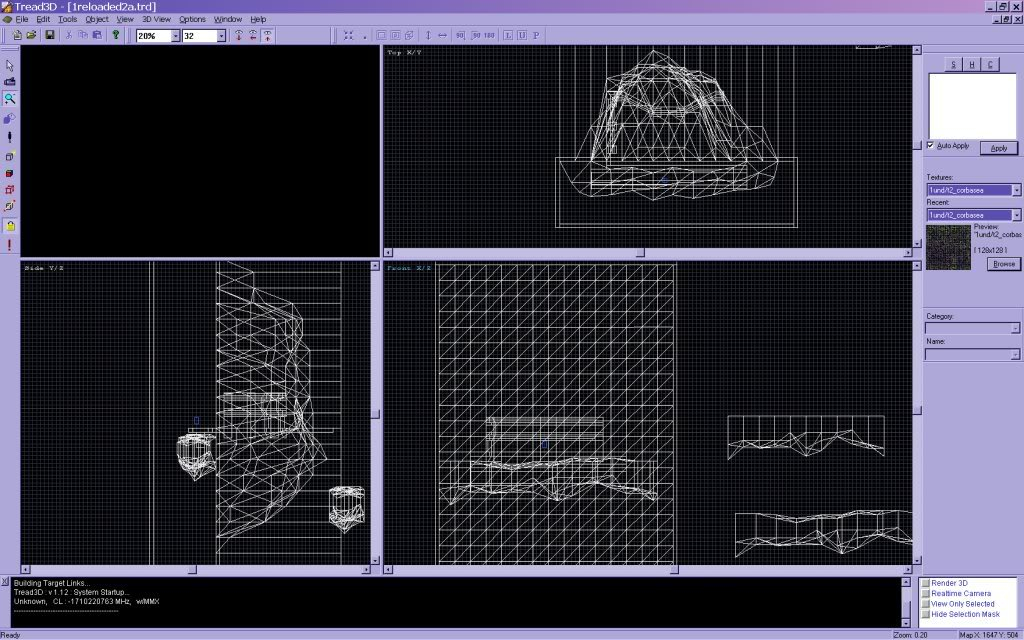Toggle the Auto Apply checkbox

pos(932,146)
